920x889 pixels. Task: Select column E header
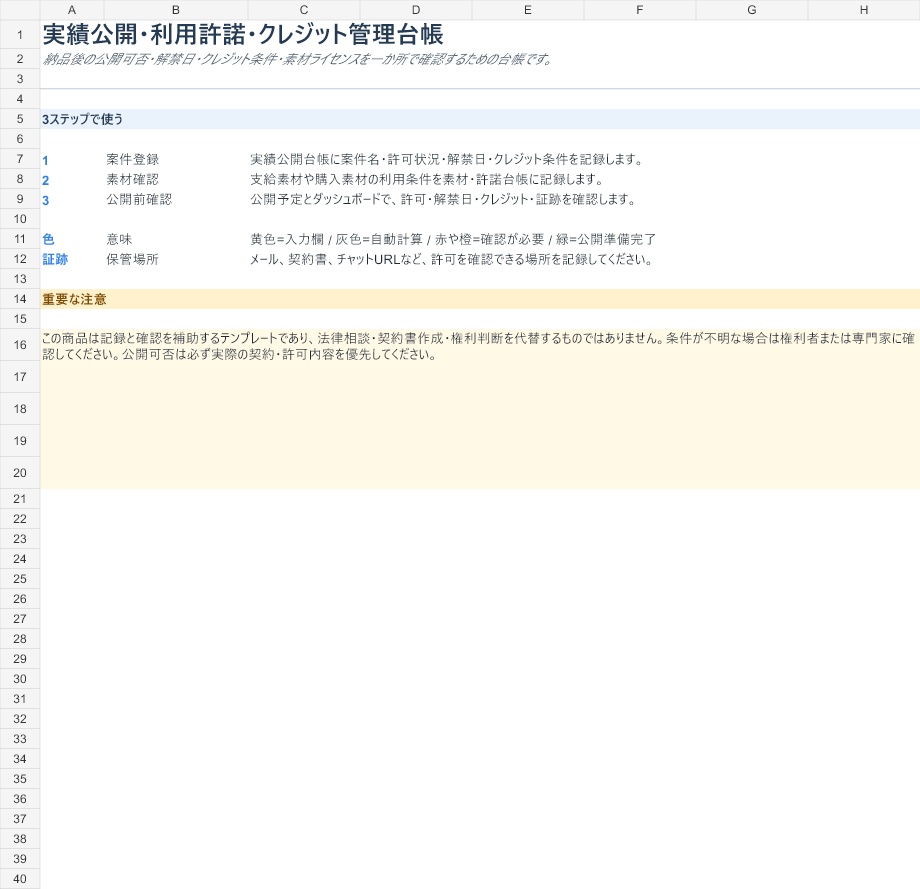point(528,10)
